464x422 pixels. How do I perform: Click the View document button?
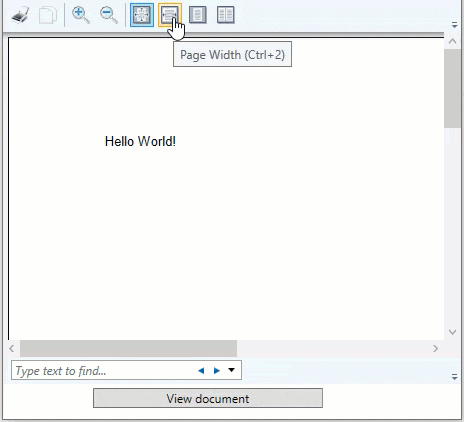(208, 398)
